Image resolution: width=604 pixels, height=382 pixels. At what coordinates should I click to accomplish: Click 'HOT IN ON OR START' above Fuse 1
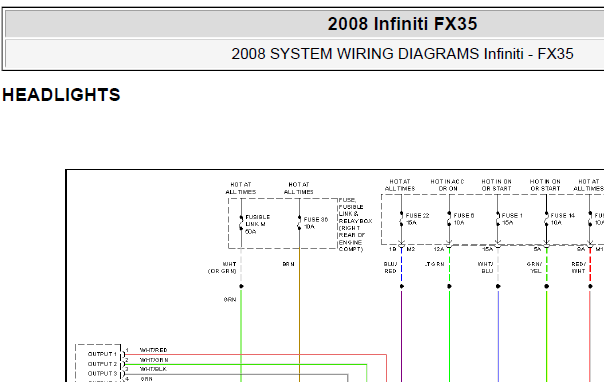pos(496,185)
